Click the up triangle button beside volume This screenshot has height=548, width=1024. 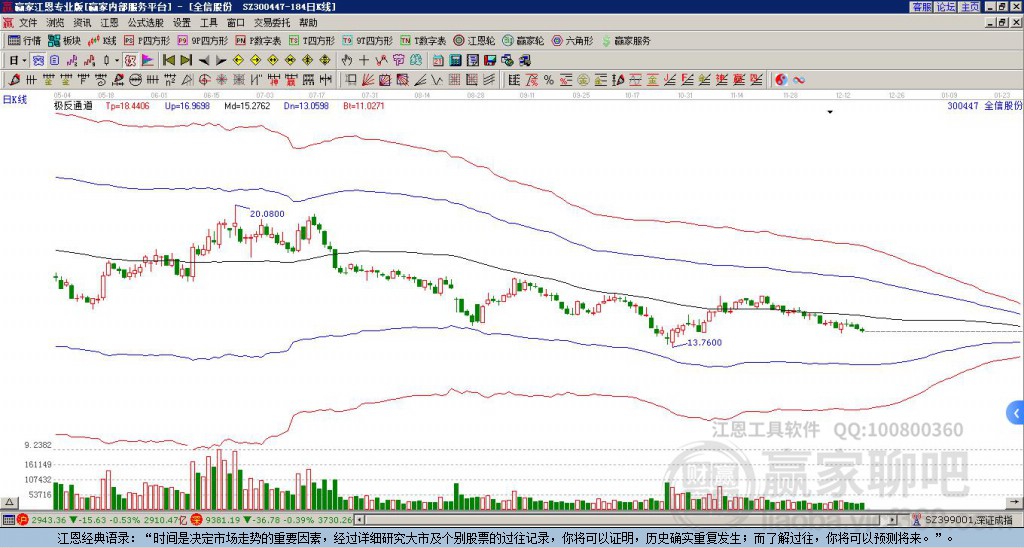point(8,502)
